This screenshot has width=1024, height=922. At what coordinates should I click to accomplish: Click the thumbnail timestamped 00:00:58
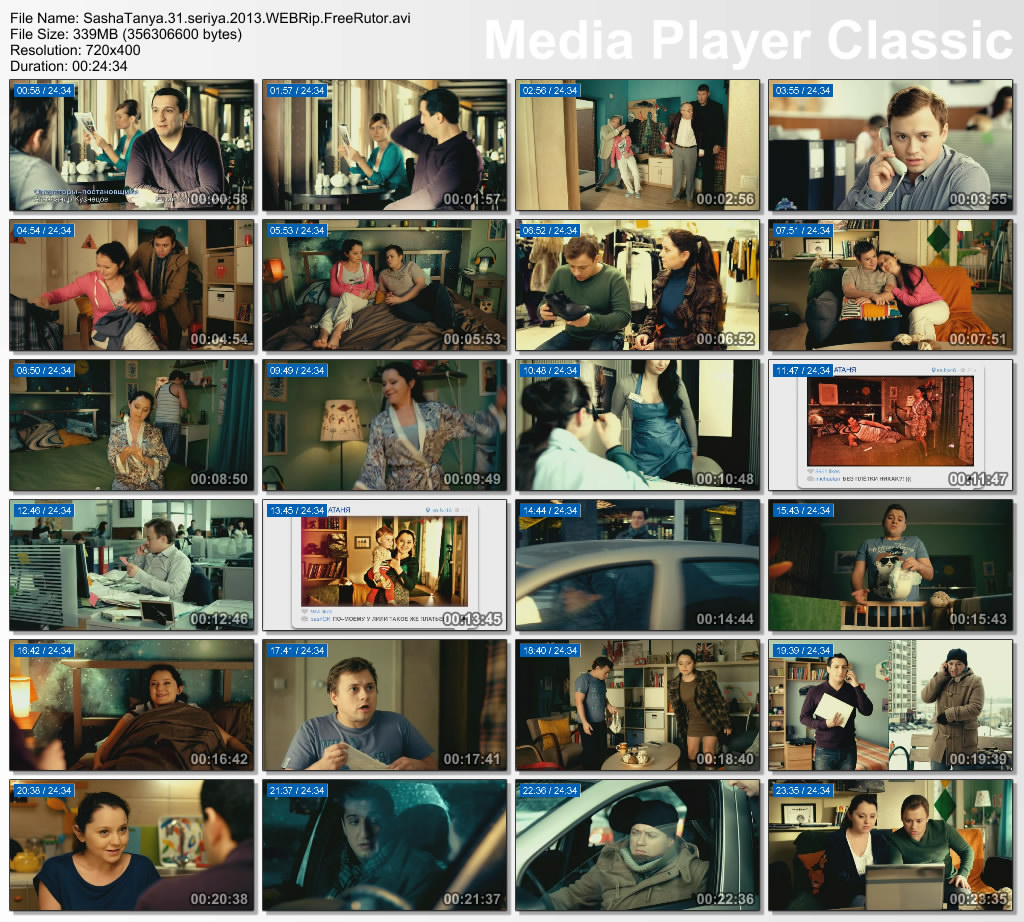[x=132, y=145]
